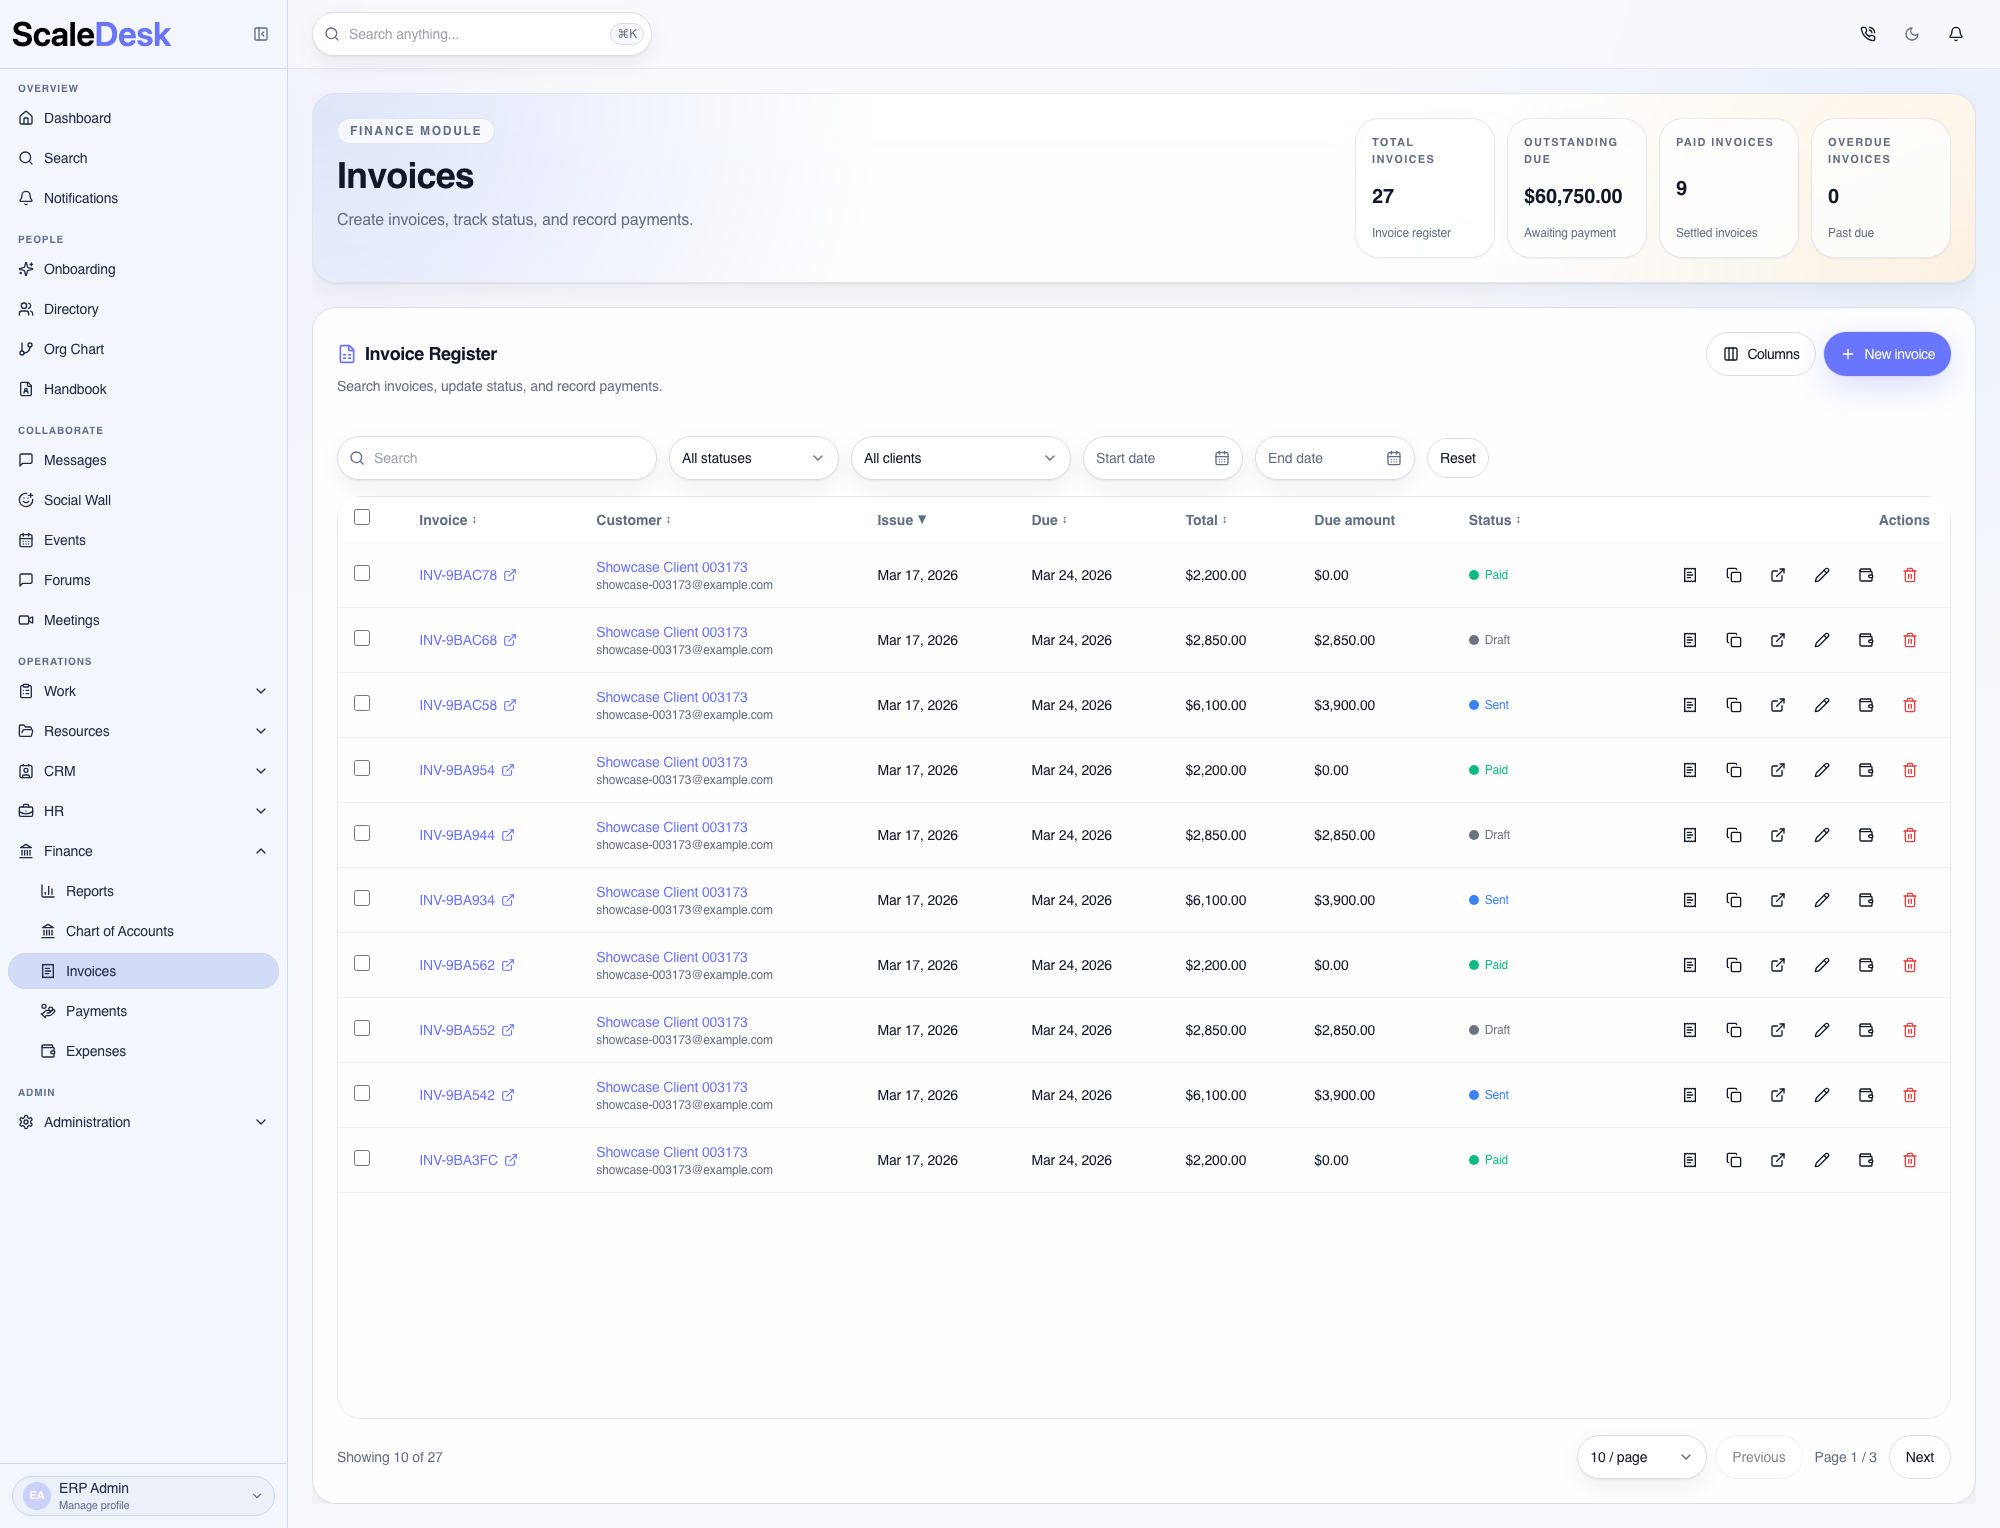The image size is (2000, 1528).
Task: Record payment wallet icon for INV-9BA542
Action: pos(1866,1095)
